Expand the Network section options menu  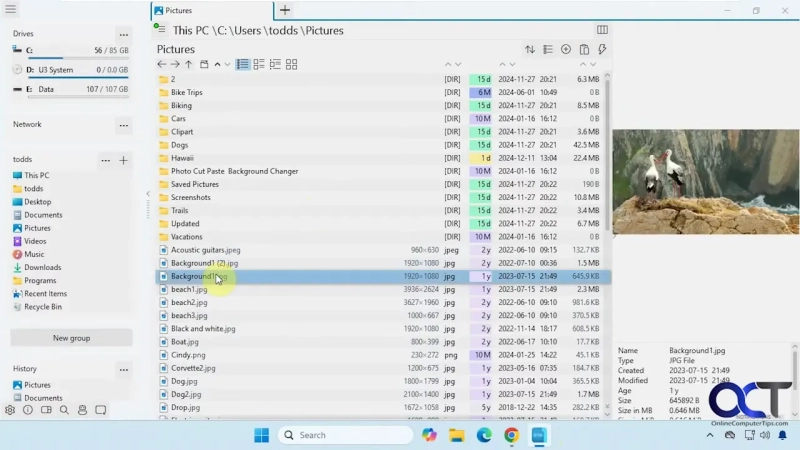tap(123, 125)
